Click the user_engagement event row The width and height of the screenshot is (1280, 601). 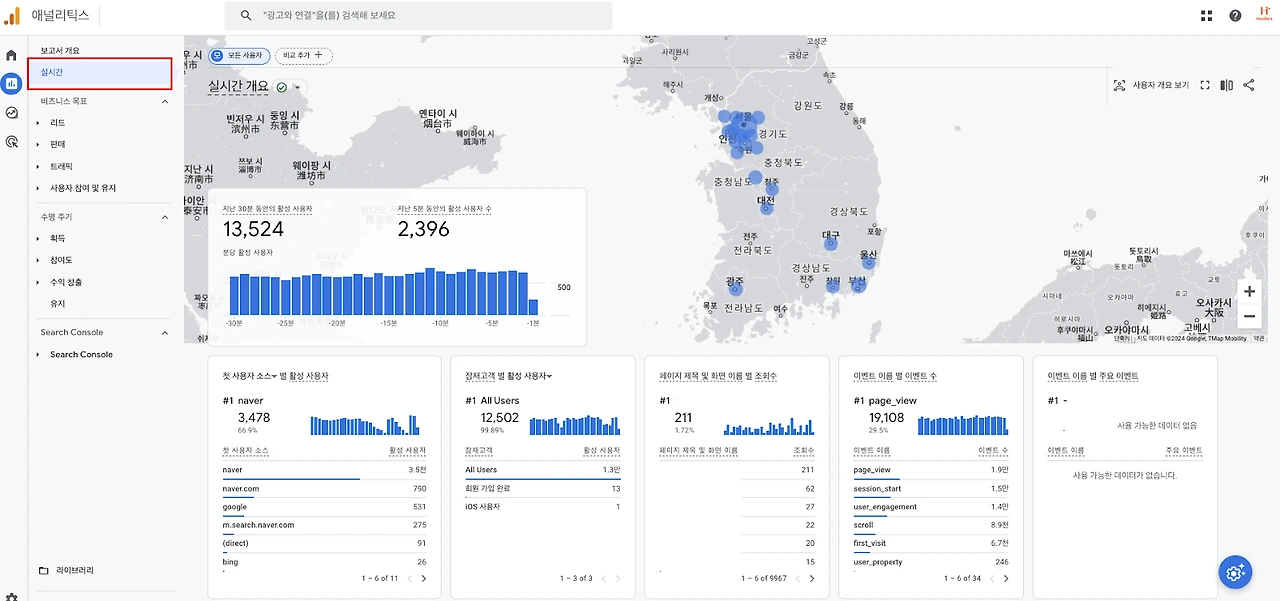pyautogui.click(x=931, y=507)
